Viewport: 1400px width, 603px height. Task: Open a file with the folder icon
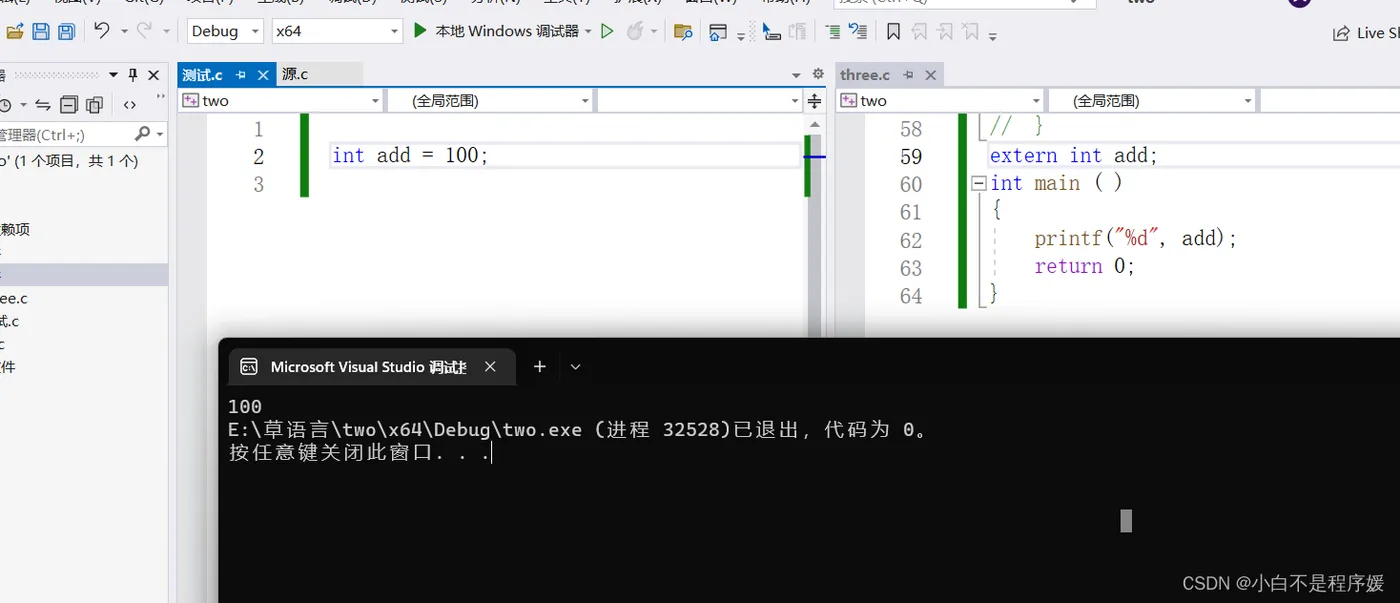(14, 32)
